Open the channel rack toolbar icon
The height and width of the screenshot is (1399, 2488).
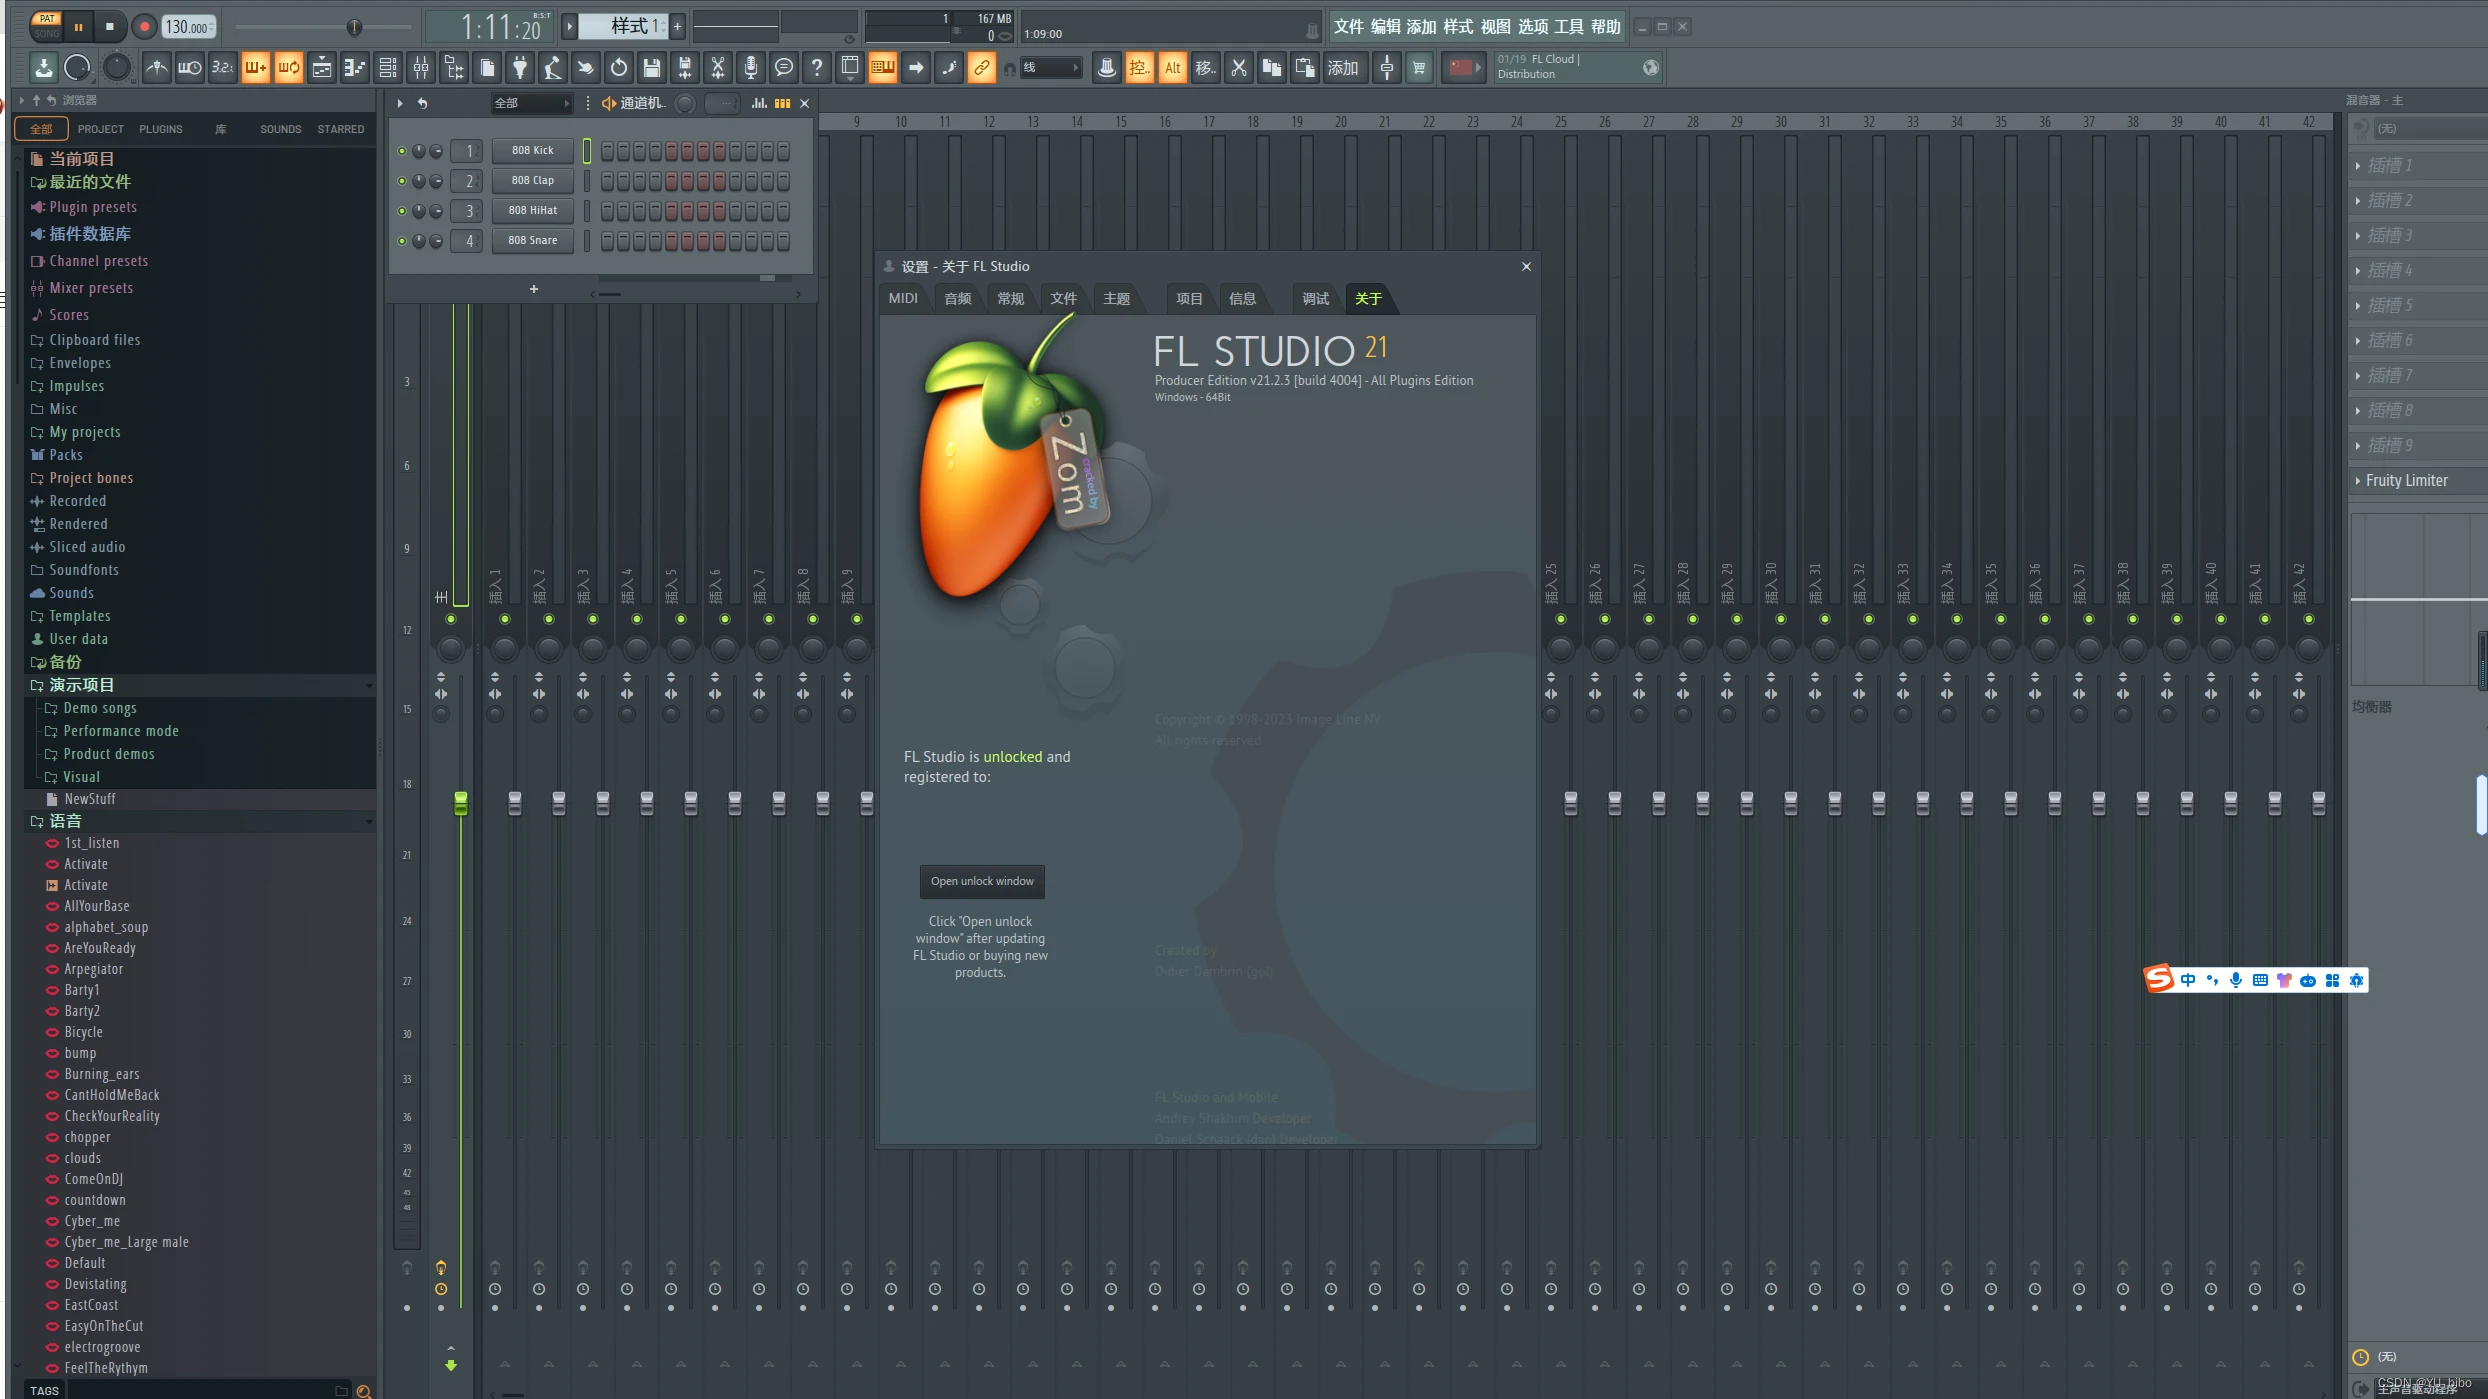pos(387,68)
